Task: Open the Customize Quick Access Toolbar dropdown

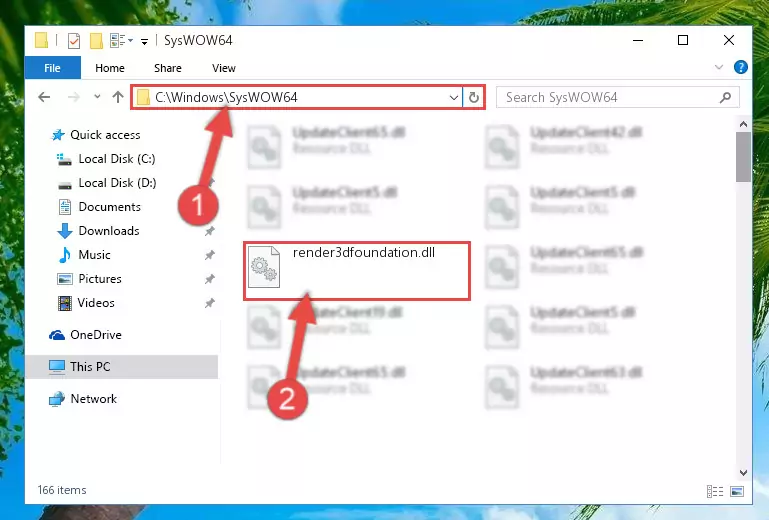Action: [144, 42]
